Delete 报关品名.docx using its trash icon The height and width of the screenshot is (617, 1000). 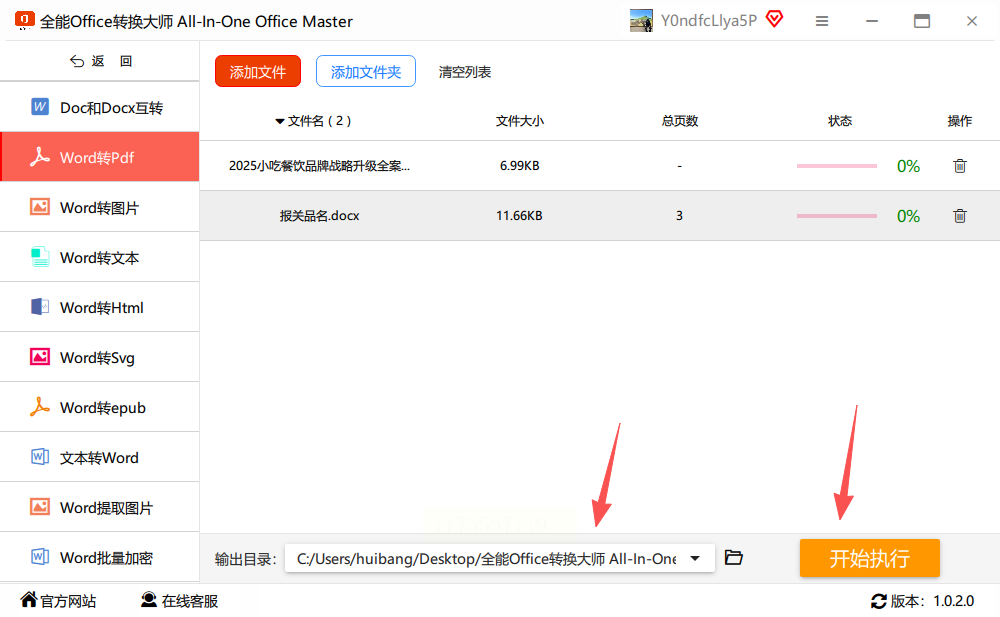pyautogui.click(x=960, y=216)
